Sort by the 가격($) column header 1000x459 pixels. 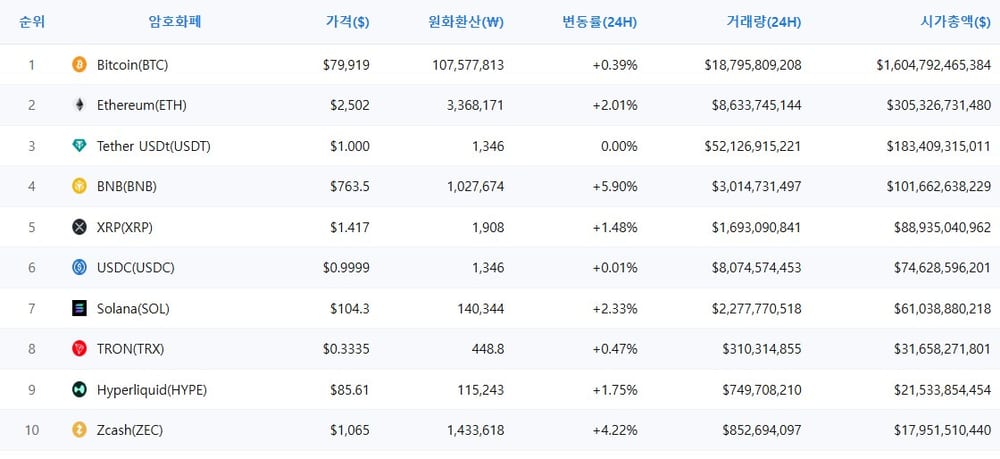(348, 22)
